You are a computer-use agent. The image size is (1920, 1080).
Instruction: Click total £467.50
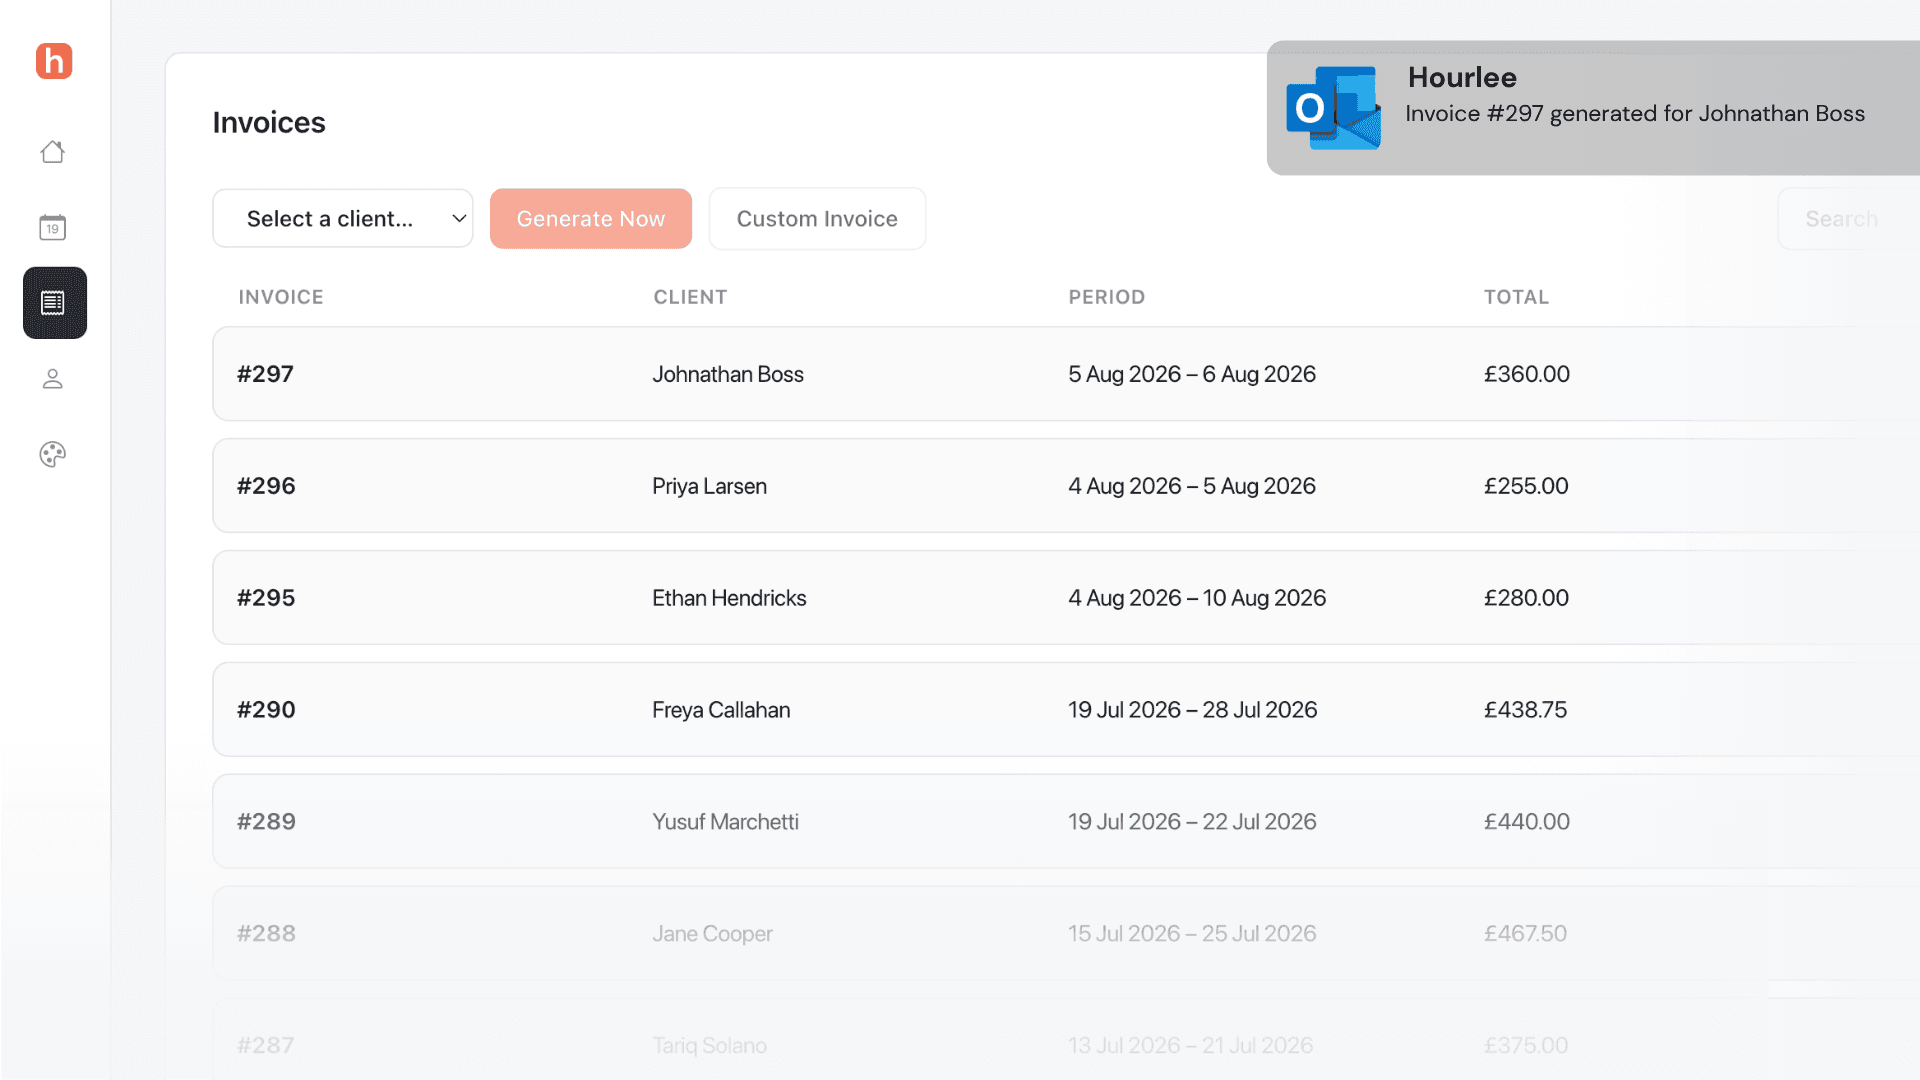pos(1525,934)
